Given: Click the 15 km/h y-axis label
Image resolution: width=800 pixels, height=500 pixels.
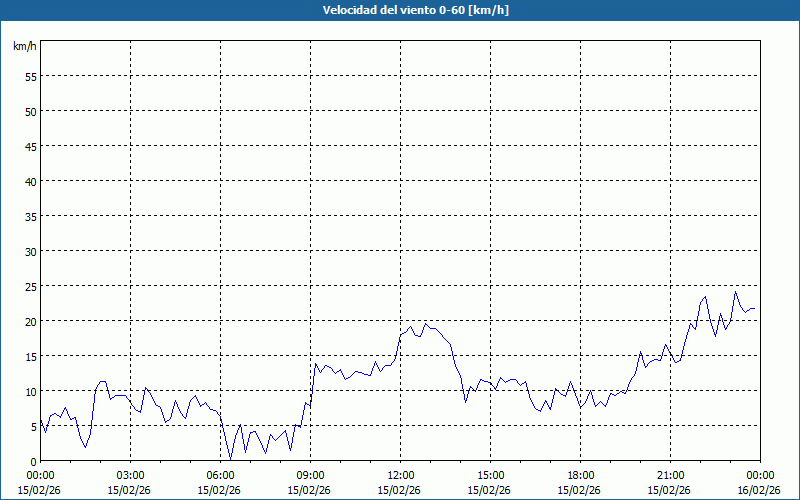Looking at the screenshot, I should [30, 356].
